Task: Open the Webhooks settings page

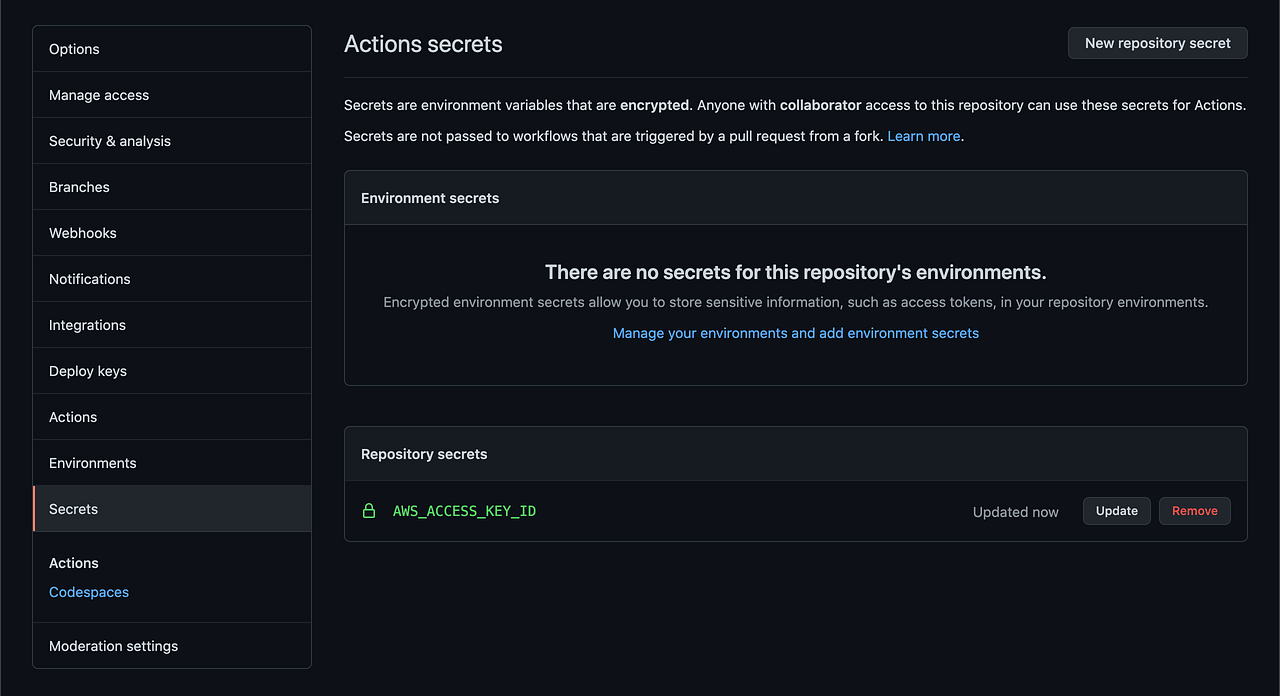Action: pyautogui.click(x=82, y=232)
